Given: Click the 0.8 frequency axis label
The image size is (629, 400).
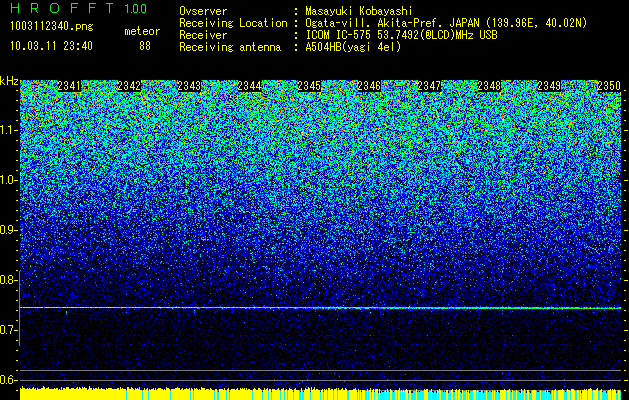Looking at the screenshot, I should (9, 280).
